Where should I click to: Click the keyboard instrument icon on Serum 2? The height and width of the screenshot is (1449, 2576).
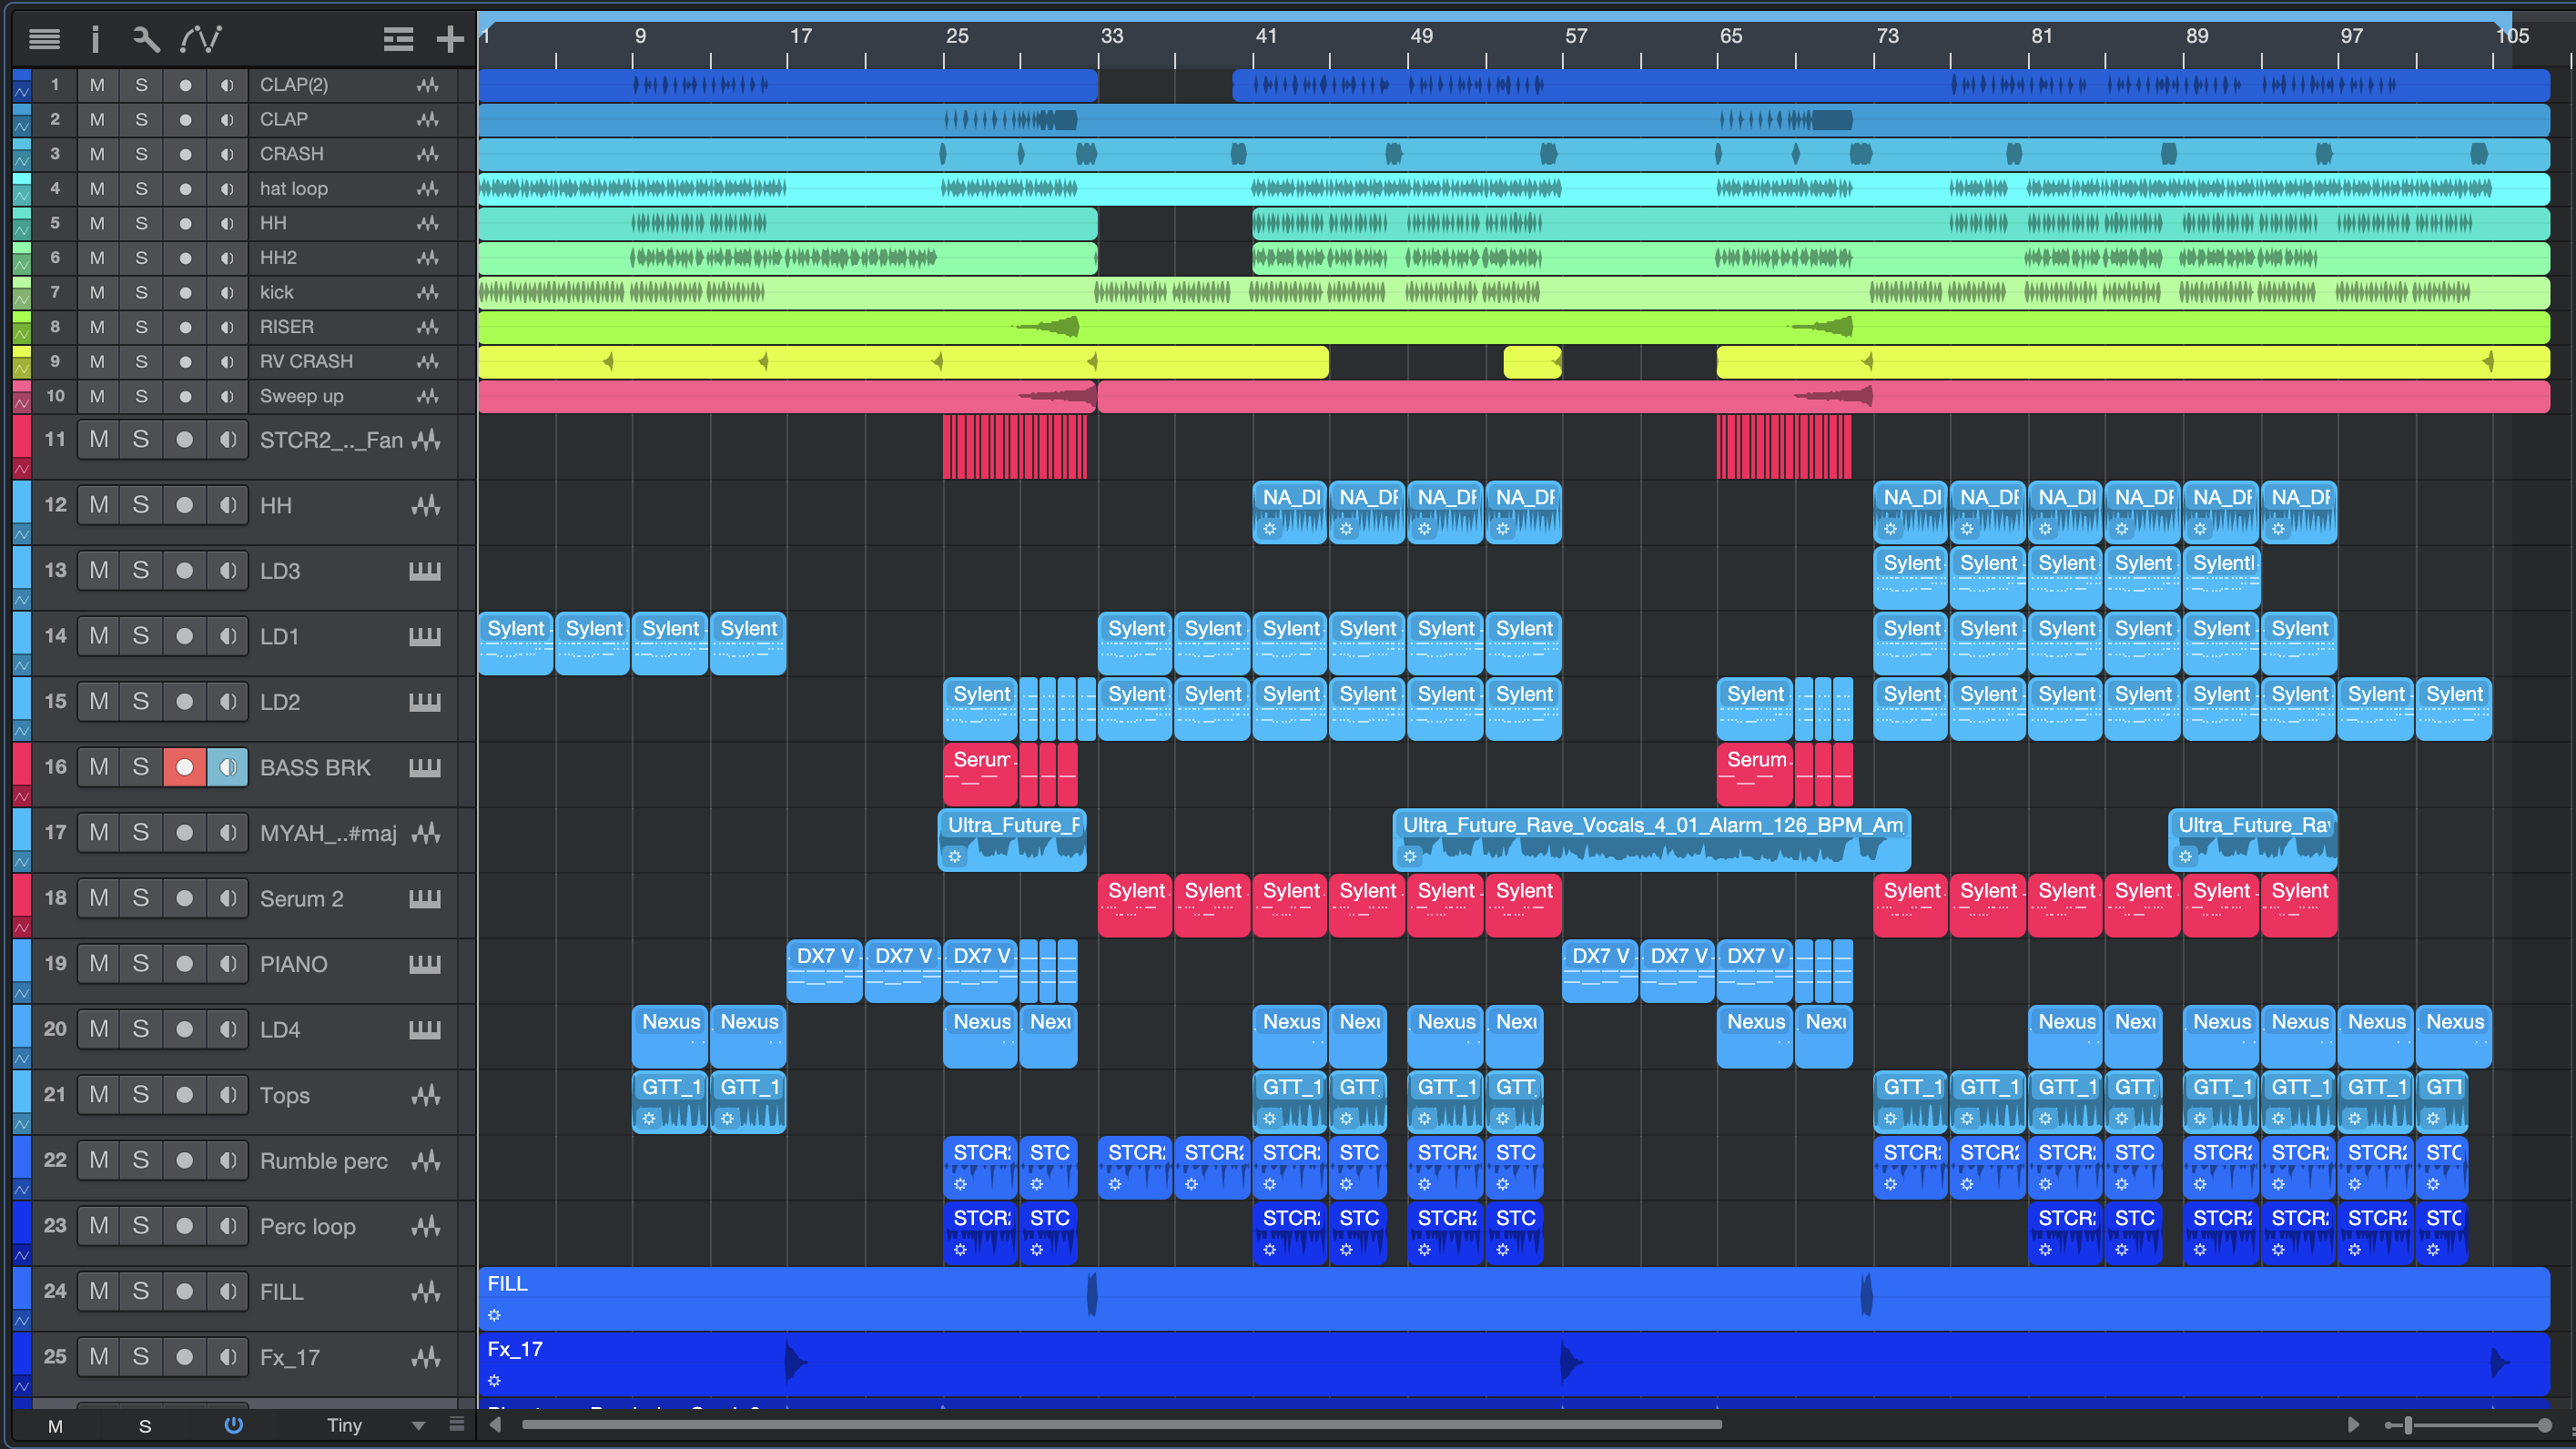point(425,899)
